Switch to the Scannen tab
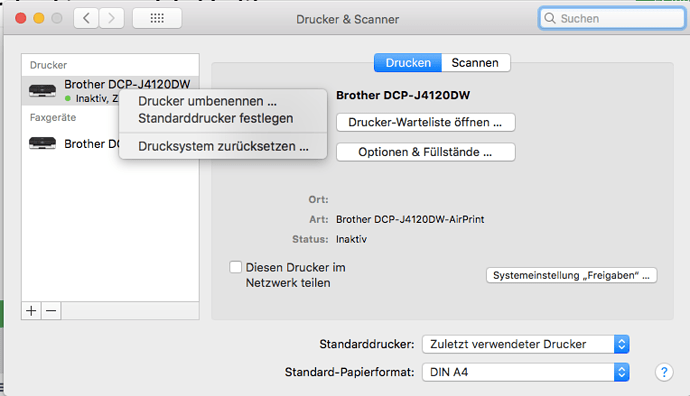The width and height of the screenshot is (690, 396). 475,63
